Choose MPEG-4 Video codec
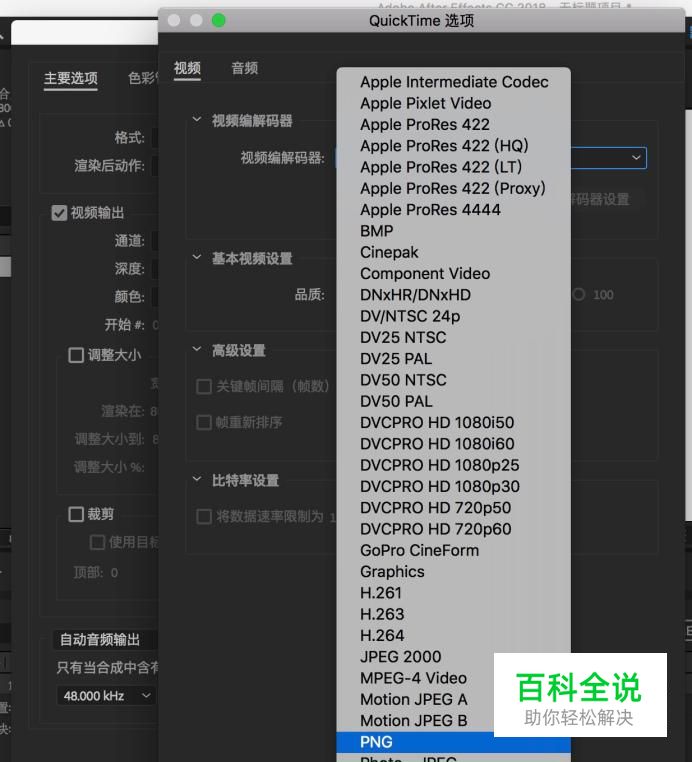This screenshot has width=692, height=762. [415, 678]
